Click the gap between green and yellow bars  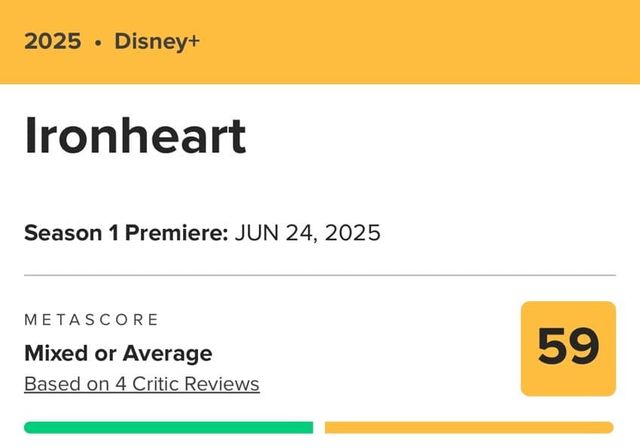coord(319,428)
